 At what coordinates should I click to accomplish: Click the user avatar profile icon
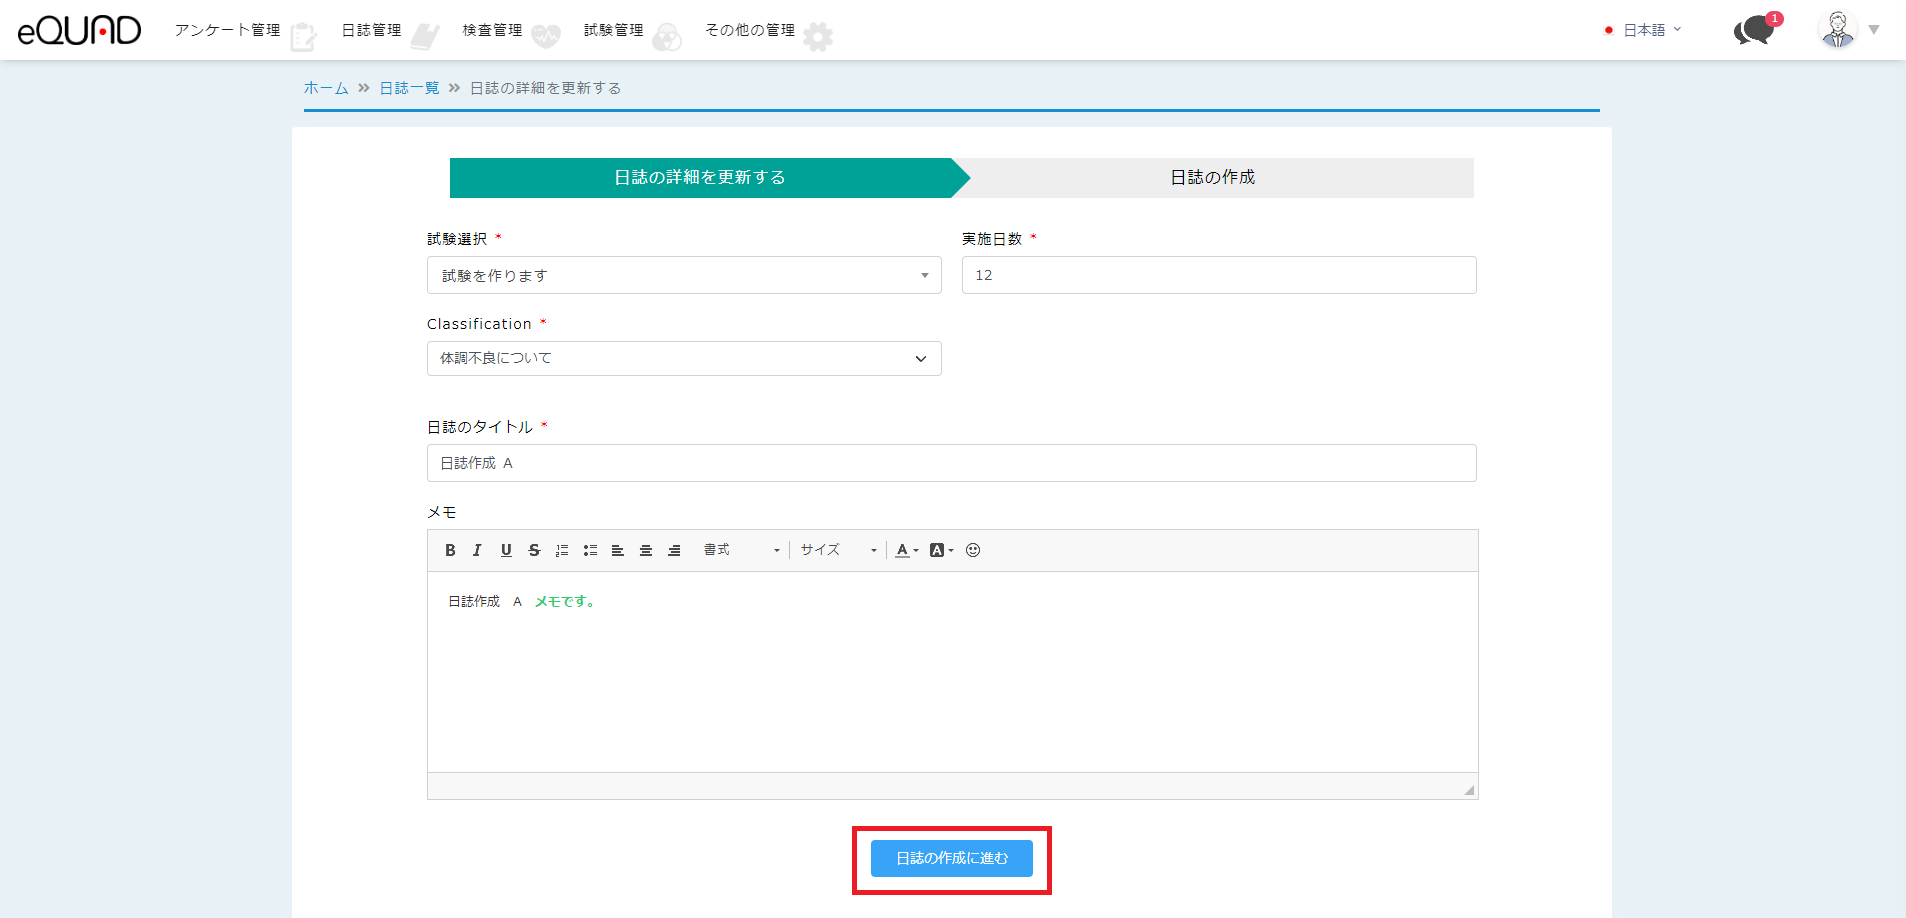point(1837,30)
